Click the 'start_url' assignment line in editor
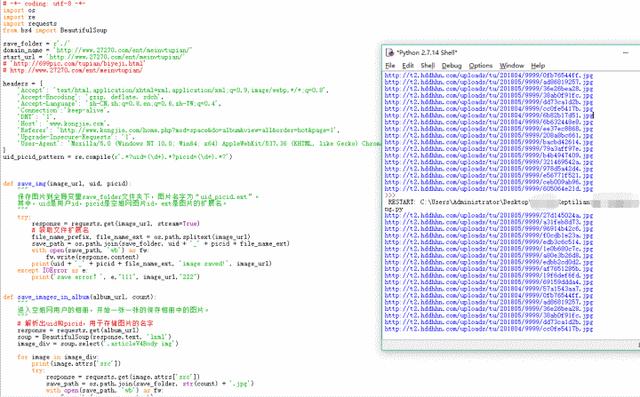640x397 pixels. tap(93, 57)
